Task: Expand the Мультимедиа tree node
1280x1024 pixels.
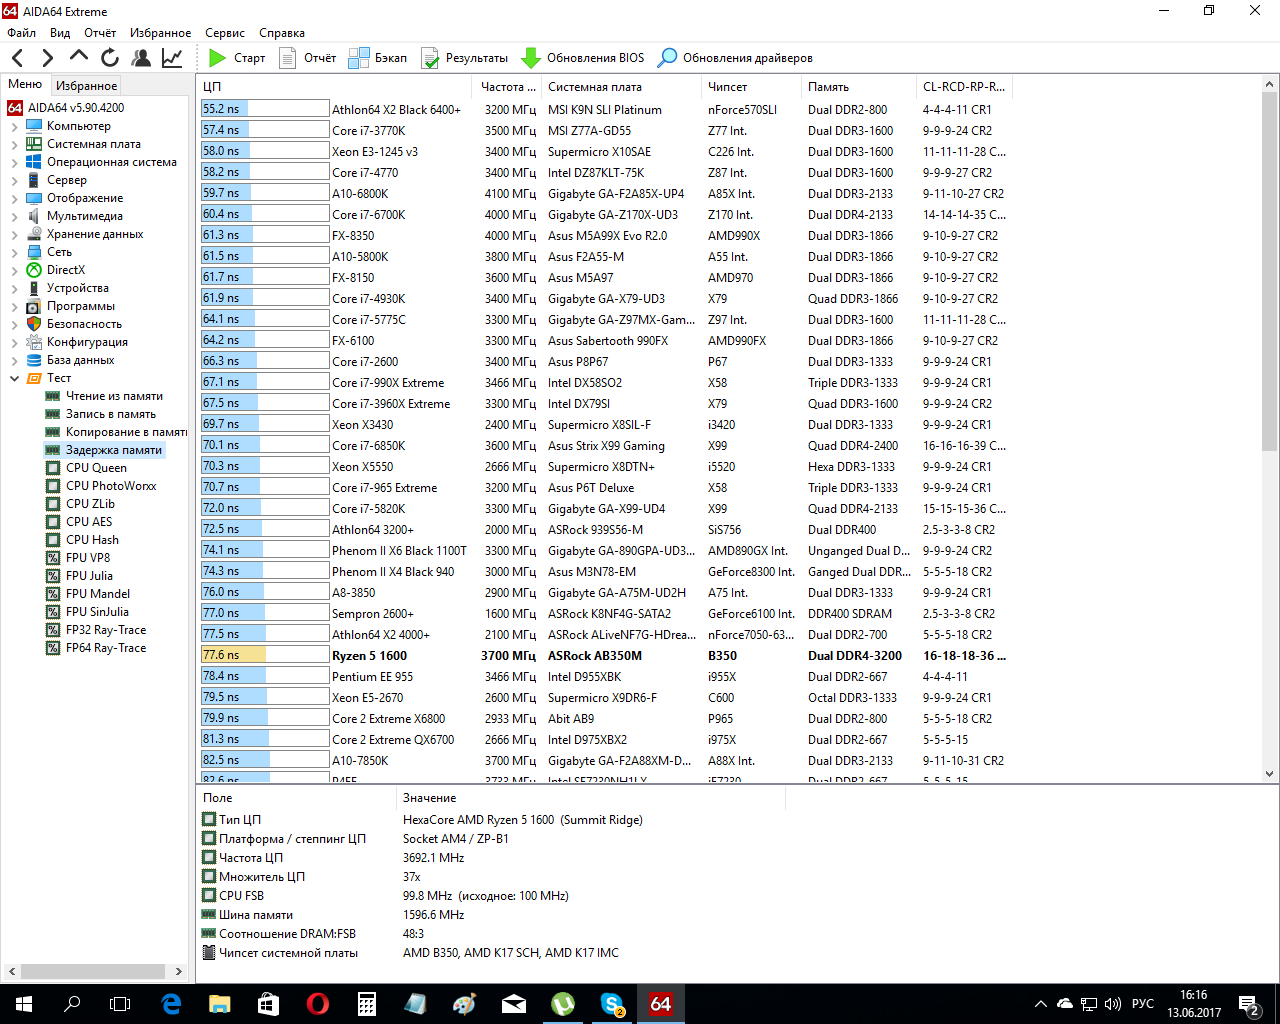Action: (14, 217)
